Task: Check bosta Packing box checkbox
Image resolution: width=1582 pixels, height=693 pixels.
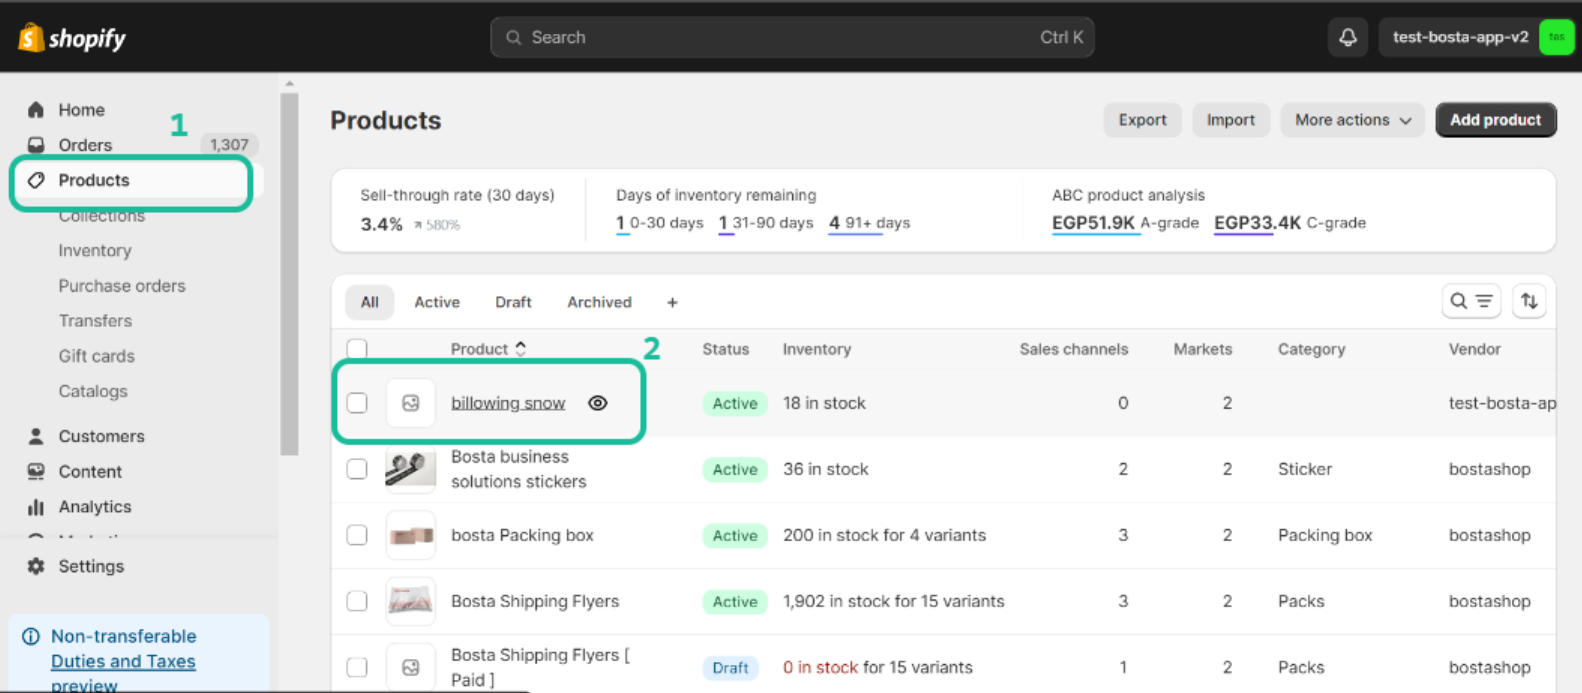Action: pyautogui.click(x=357, y=535)
